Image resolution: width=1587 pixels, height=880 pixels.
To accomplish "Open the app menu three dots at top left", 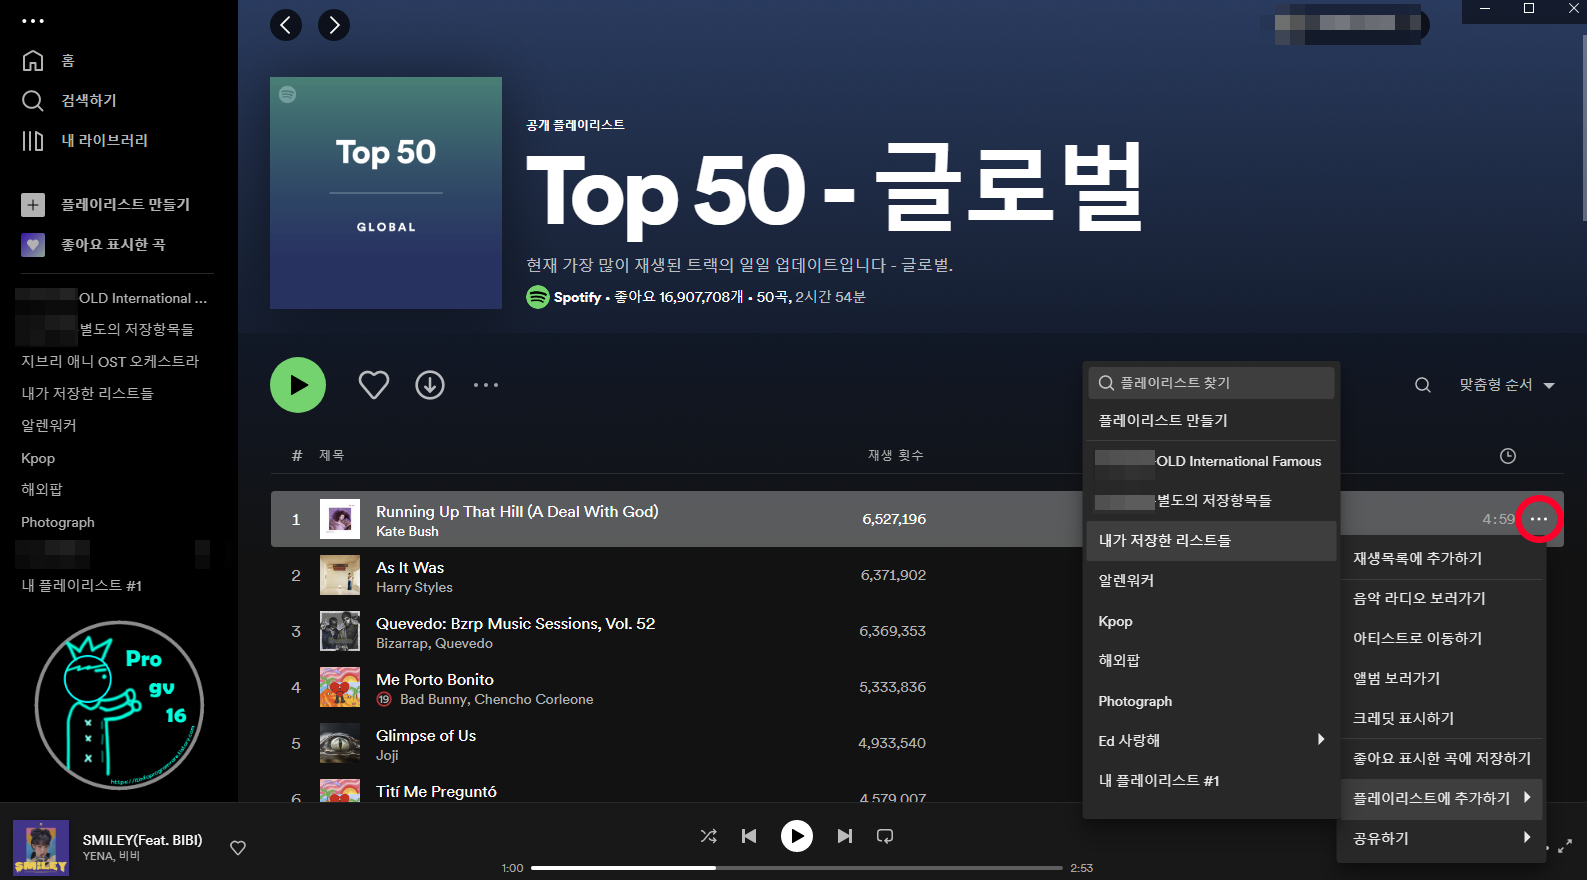I will [x=33, y=20].
